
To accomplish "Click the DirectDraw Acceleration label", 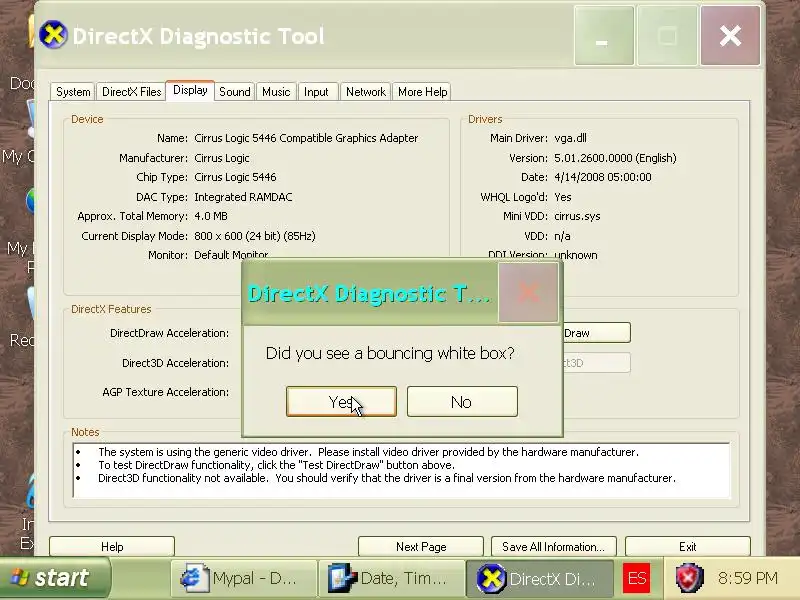I will pyautogui.click(x=169, y=333).
